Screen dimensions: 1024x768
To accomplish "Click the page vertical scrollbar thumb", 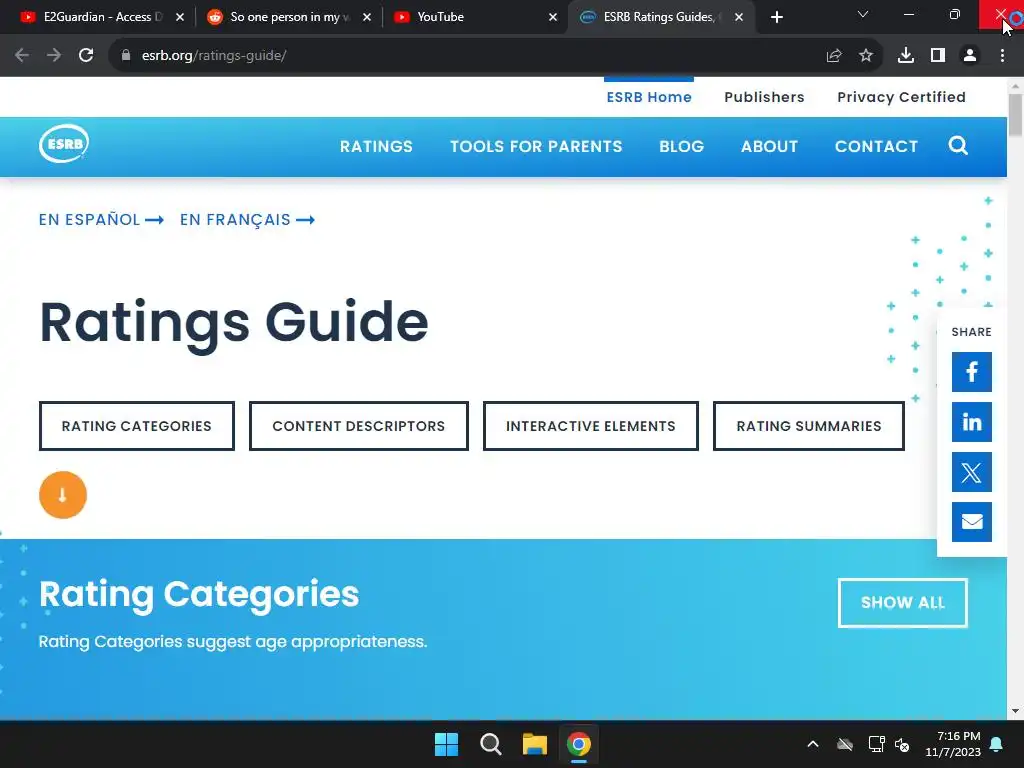I will [1015, 115].
